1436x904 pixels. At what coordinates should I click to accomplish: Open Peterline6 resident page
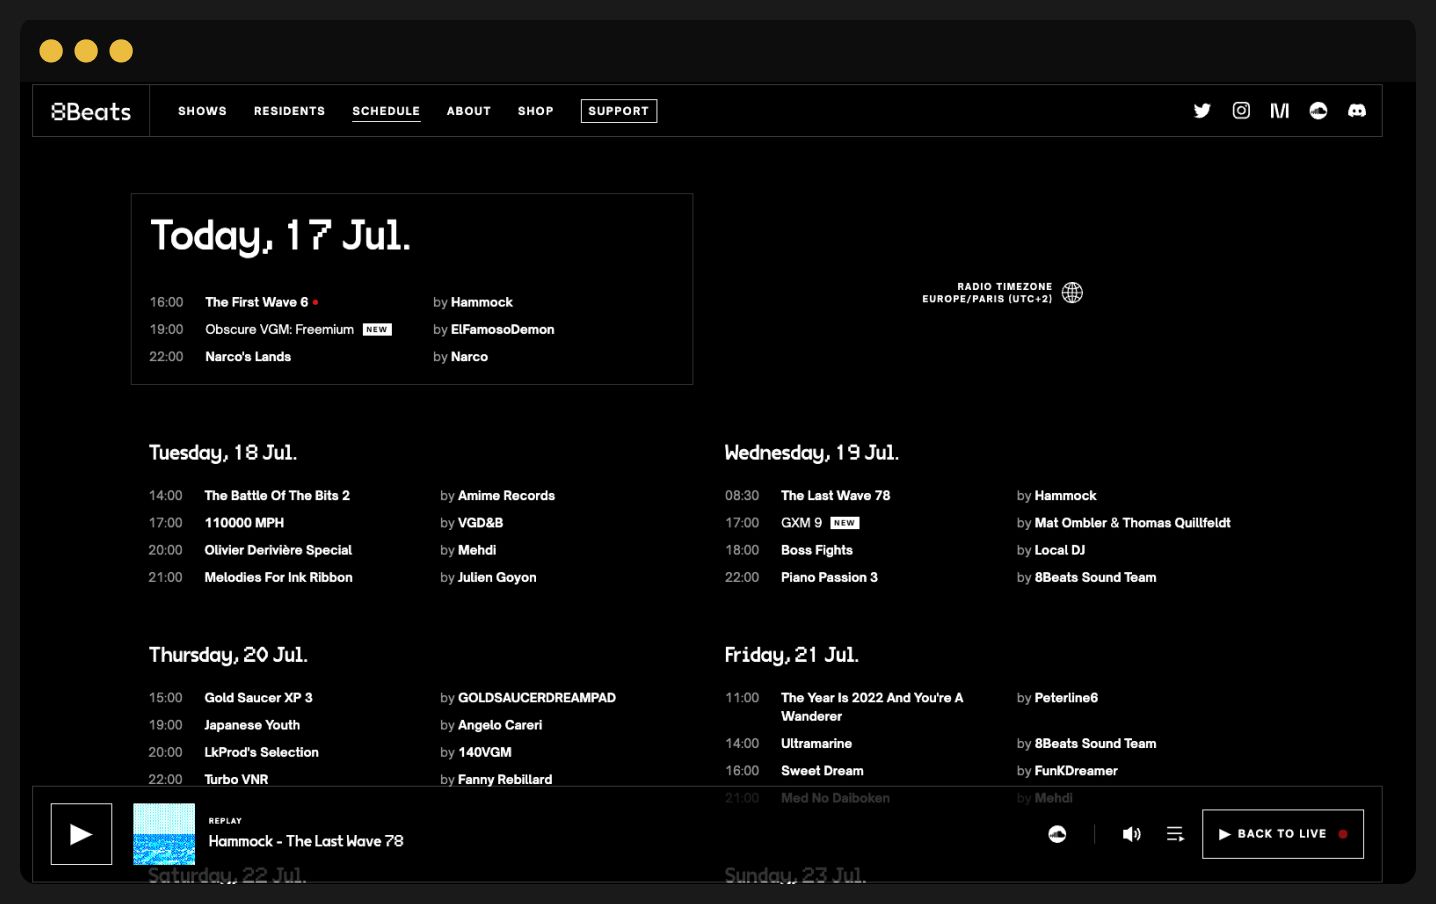[x=1066, y=698]
